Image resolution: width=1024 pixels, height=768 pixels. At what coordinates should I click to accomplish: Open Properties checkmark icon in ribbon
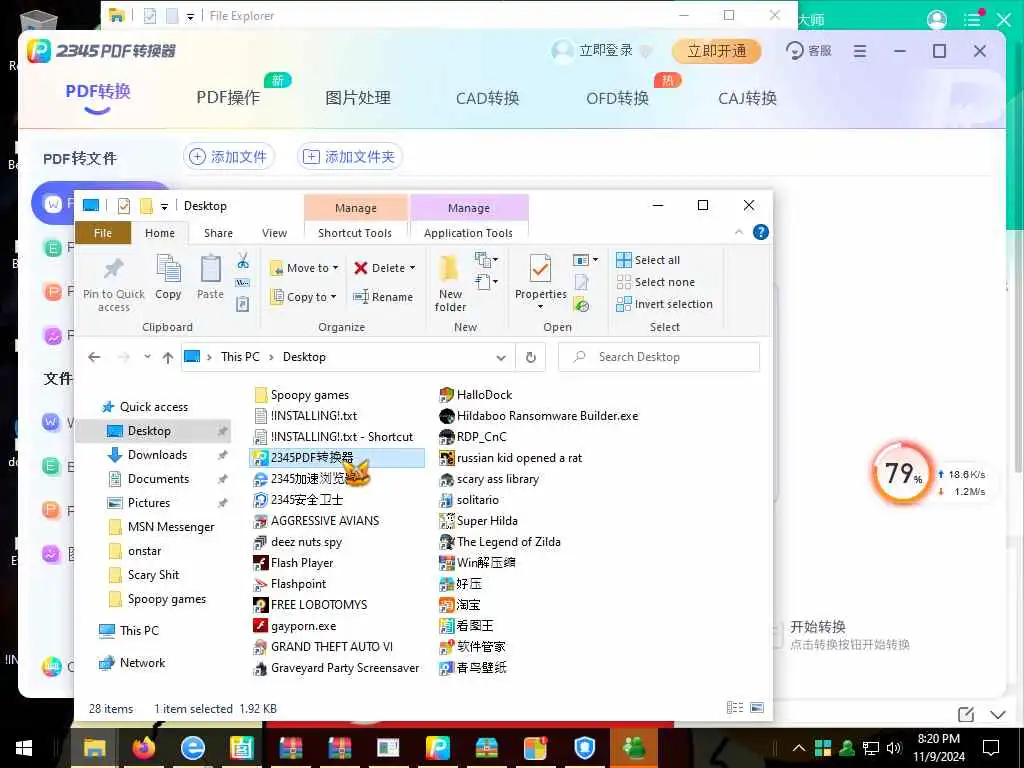540,270
